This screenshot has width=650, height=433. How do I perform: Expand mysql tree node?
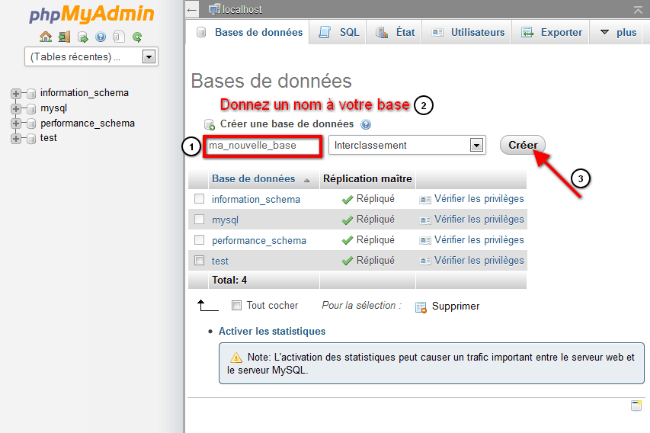coord(16,109)
